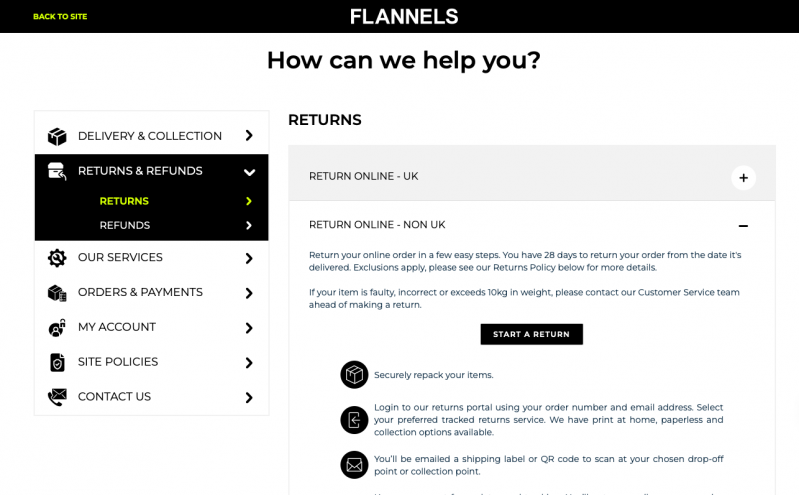
Task: Click the My Account person icon
Action: 57,328
